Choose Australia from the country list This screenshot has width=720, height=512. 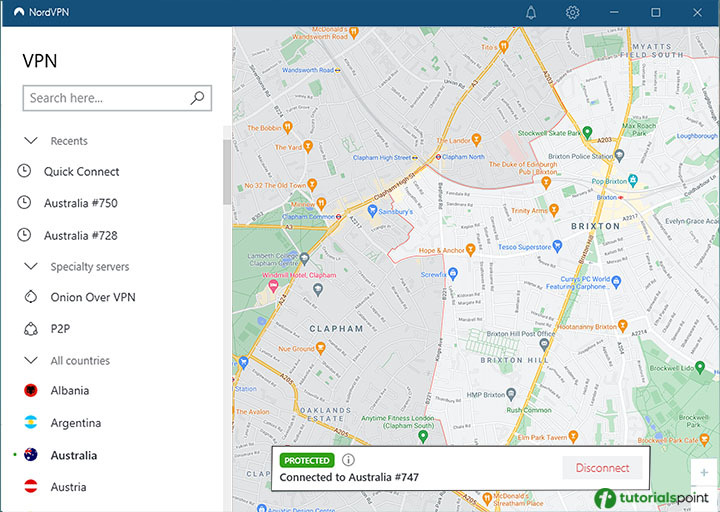click(73, 455)
